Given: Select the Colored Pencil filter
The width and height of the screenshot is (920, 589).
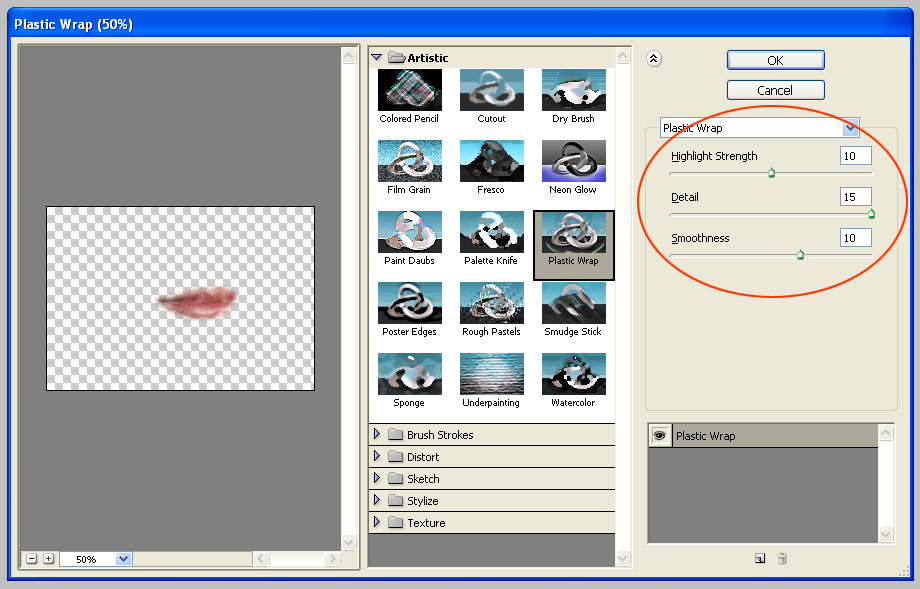Looking at the screenshot, I should 408,89.
